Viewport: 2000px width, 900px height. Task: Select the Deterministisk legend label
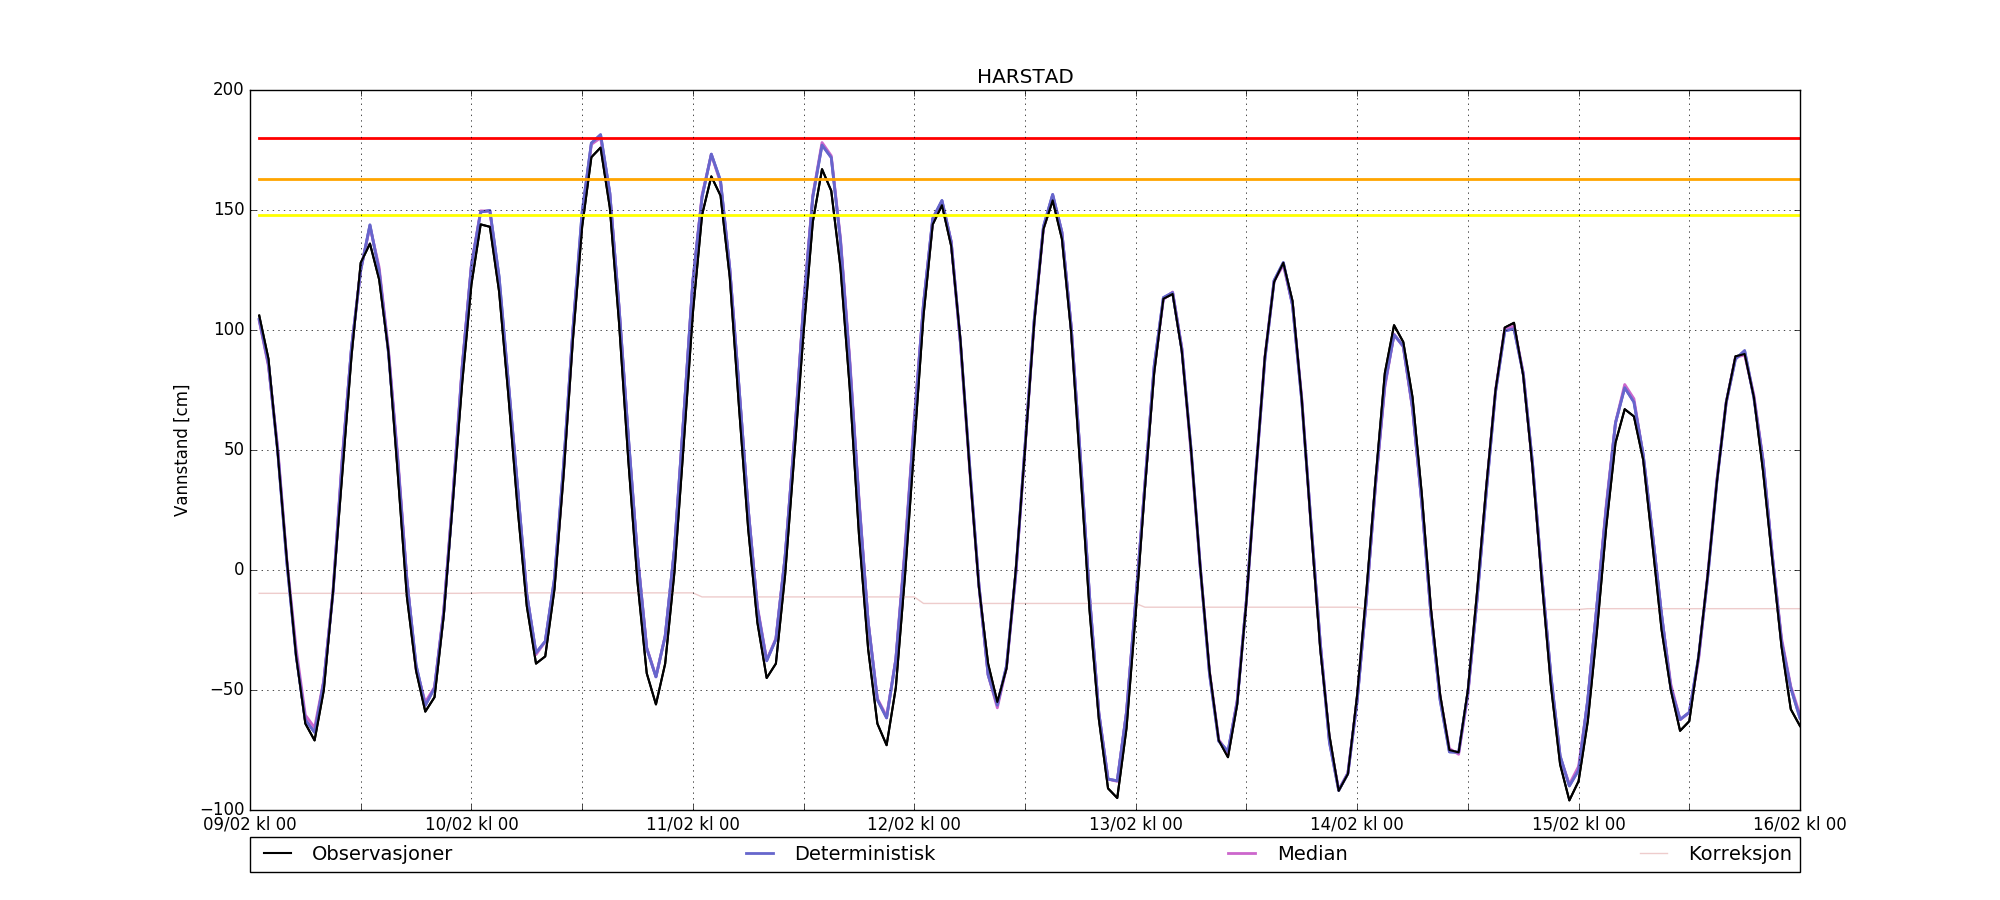tap(865, 854)
